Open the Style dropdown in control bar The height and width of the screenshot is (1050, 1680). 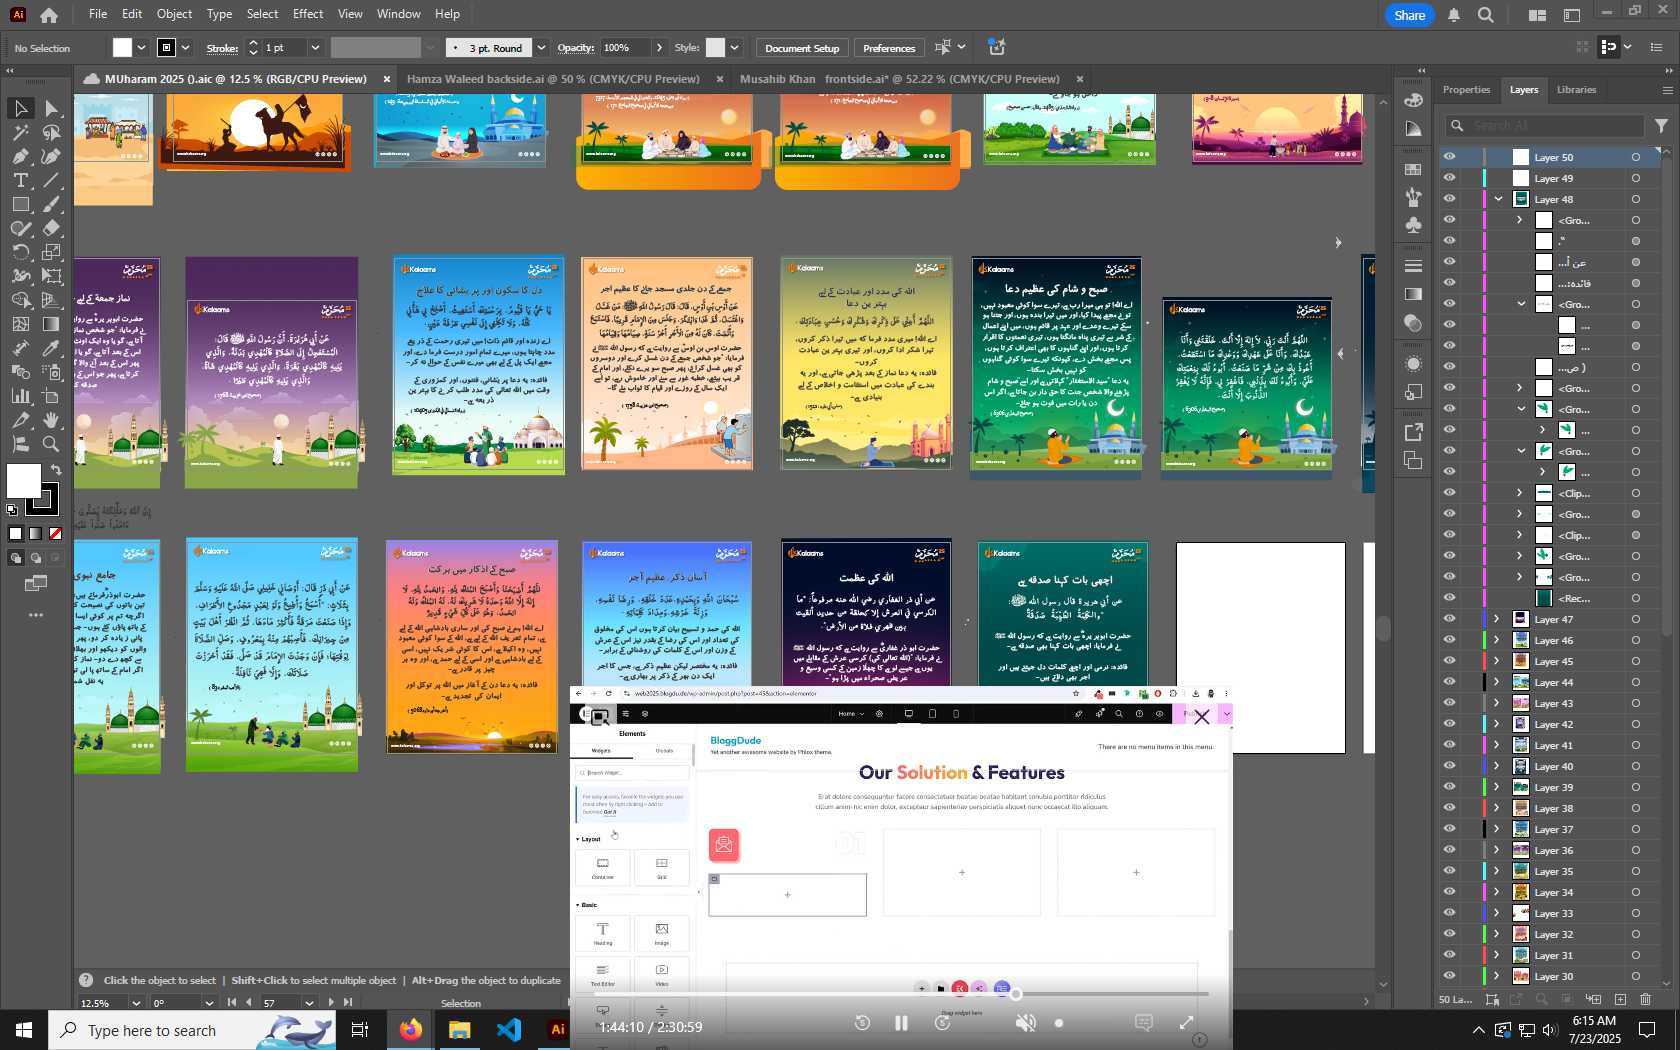[734, 48]
